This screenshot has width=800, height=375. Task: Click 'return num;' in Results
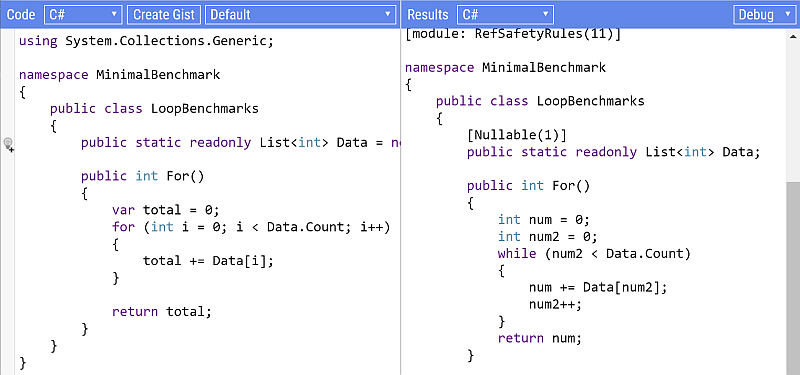point(540,338)
